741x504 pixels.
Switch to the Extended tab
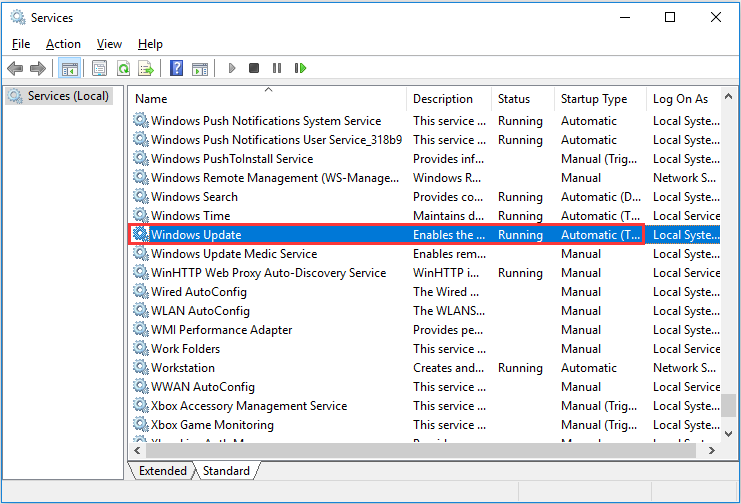[x=162, y=471]
